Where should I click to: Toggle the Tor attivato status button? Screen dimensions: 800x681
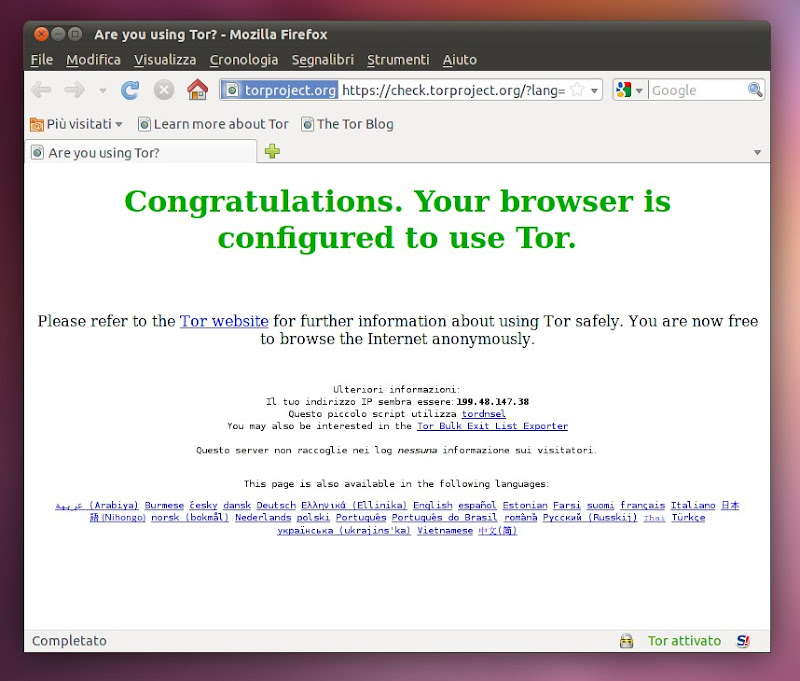(x=684, y=641)
